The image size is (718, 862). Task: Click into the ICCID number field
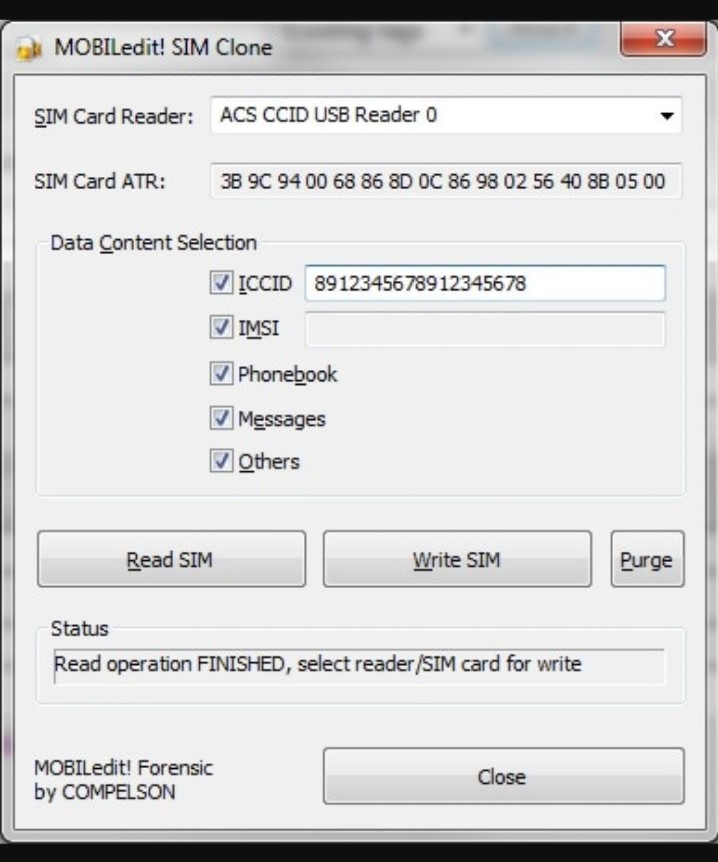485,283
